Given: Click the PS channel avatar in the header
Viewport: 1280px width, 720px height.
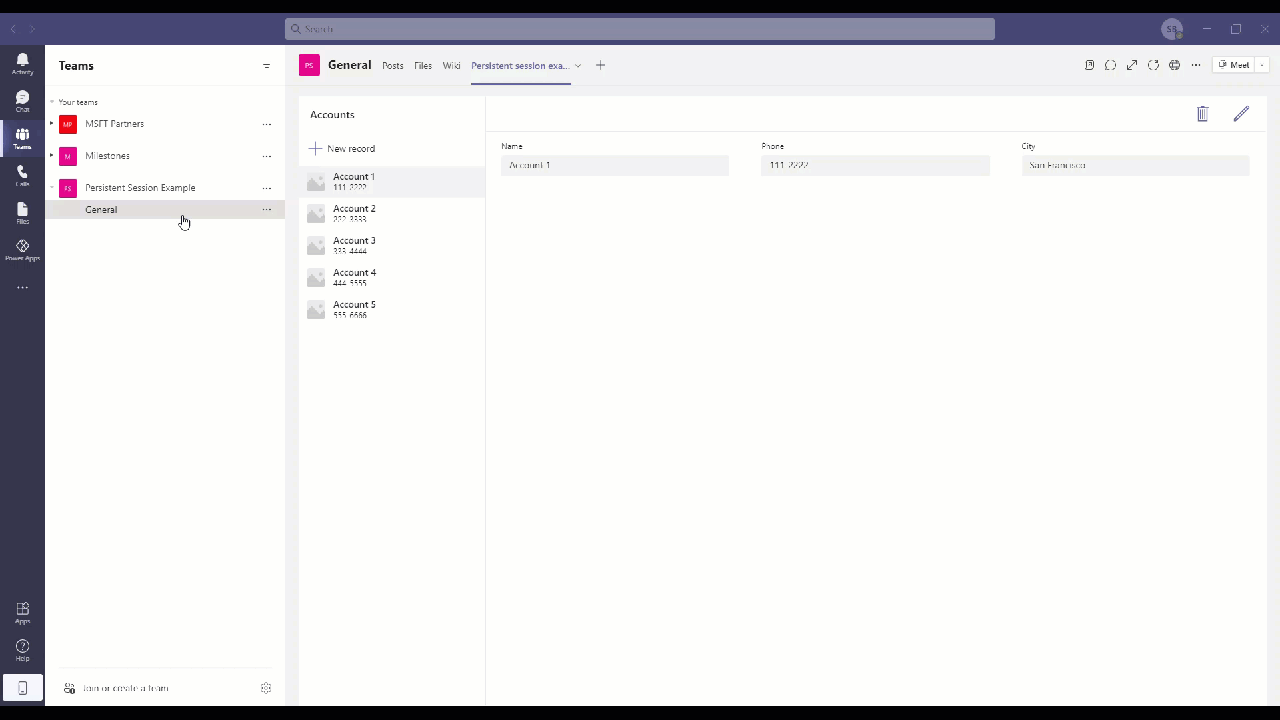Looking at the screenshot, I should 309,65.
